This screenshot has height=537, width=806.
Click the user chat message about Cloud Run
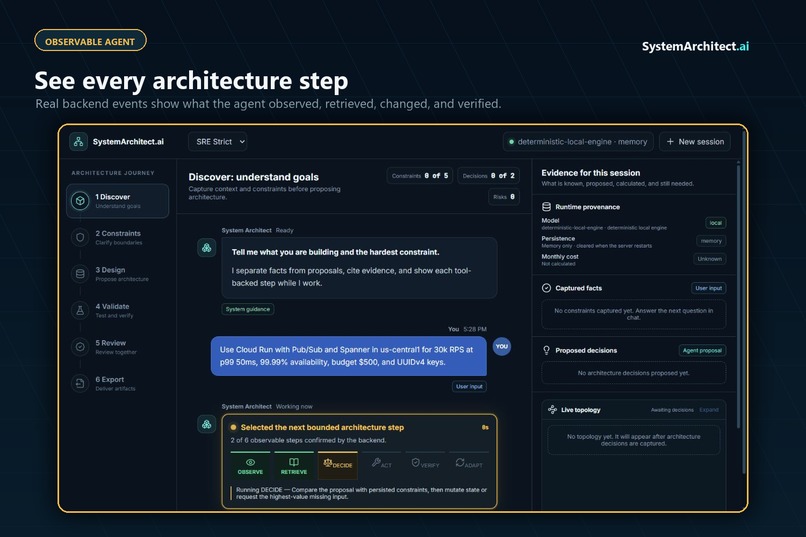[349, 356]
